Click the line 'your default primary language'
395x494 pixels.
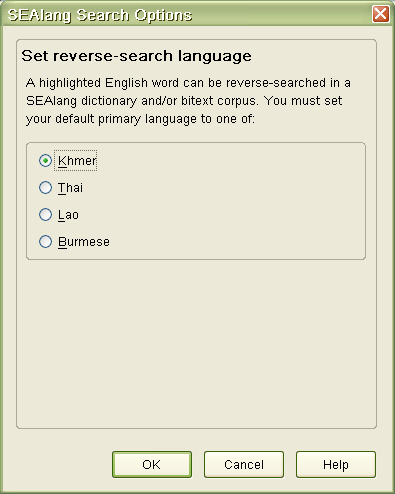(140, 119)
